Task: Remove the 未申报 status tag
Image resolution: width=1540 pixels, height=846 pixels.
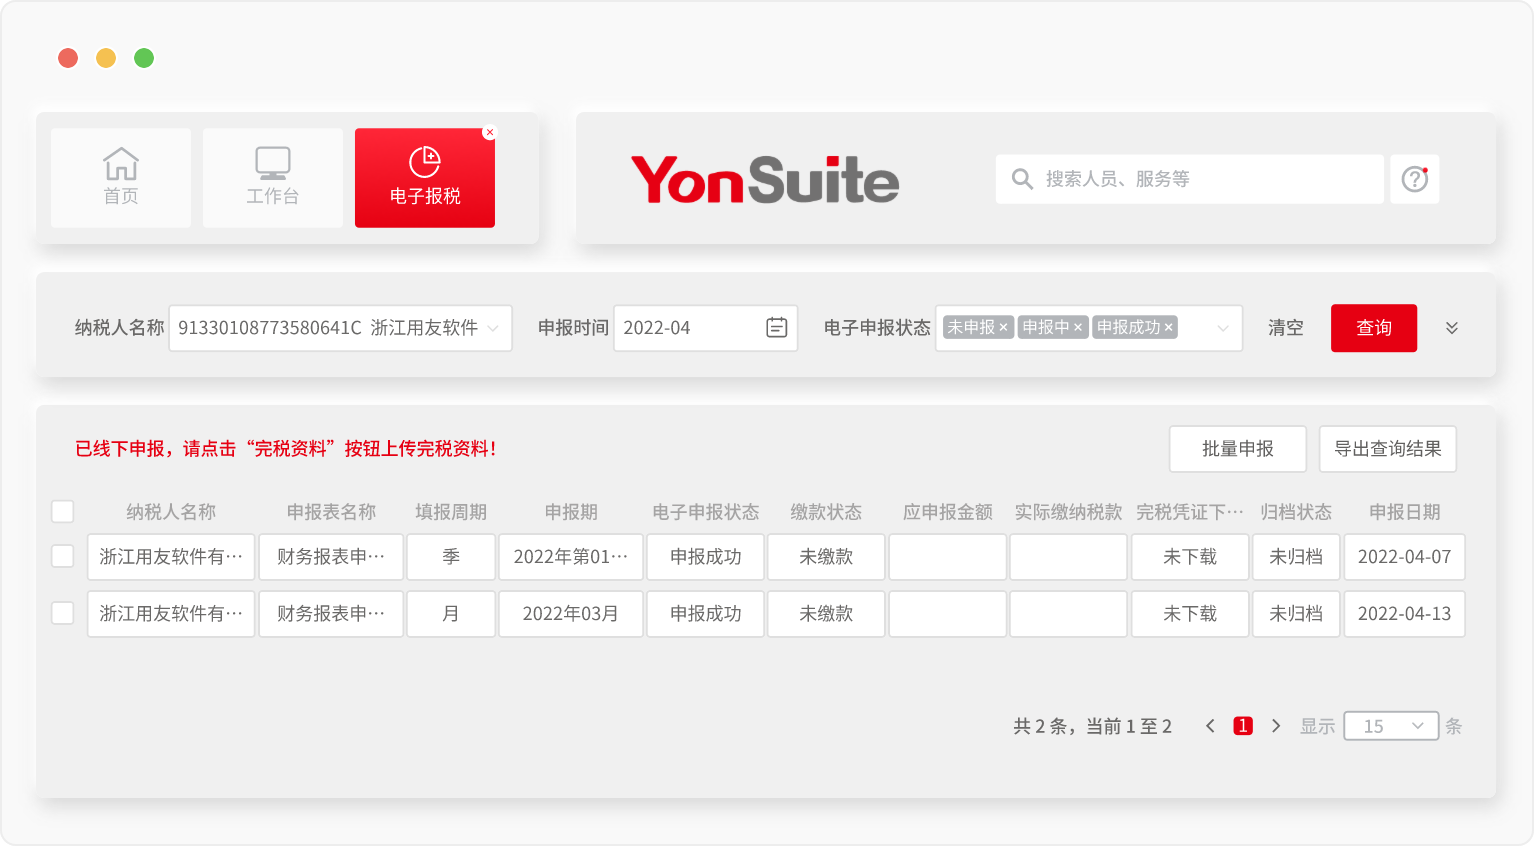Action: tap(1003, 328)
